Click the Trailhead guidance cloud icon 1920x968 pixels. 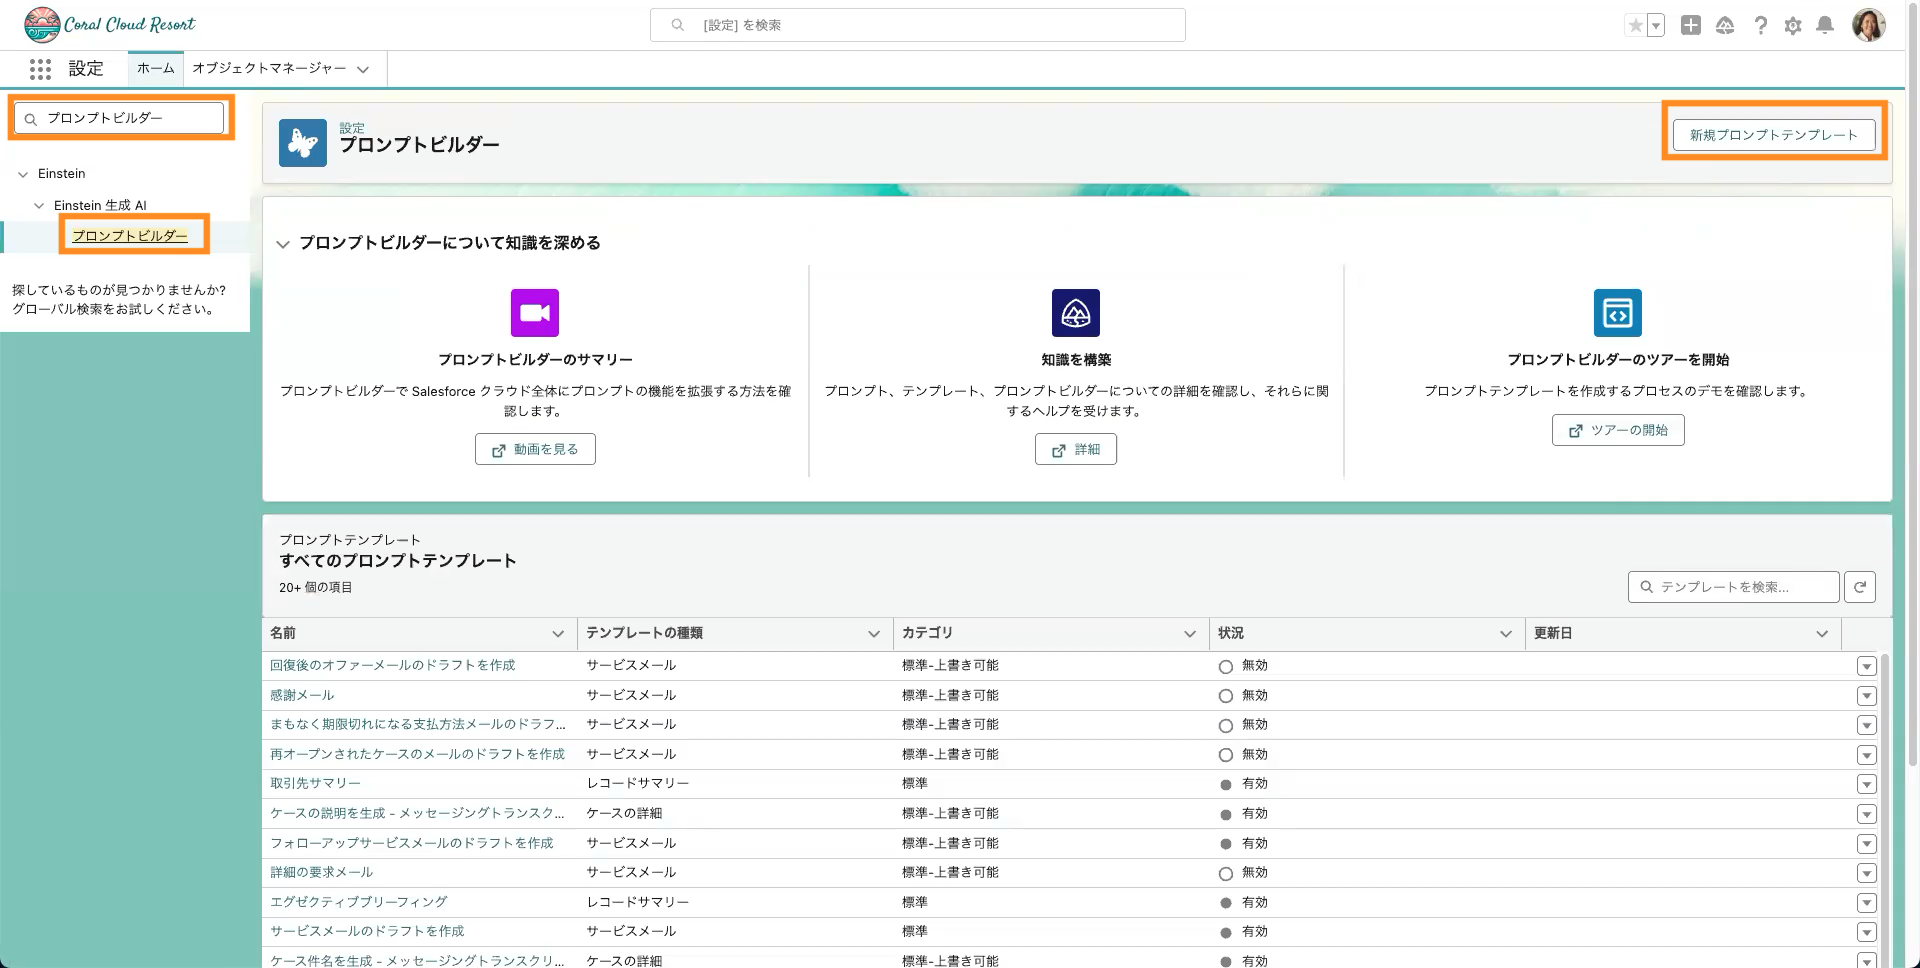(1725, 26)
